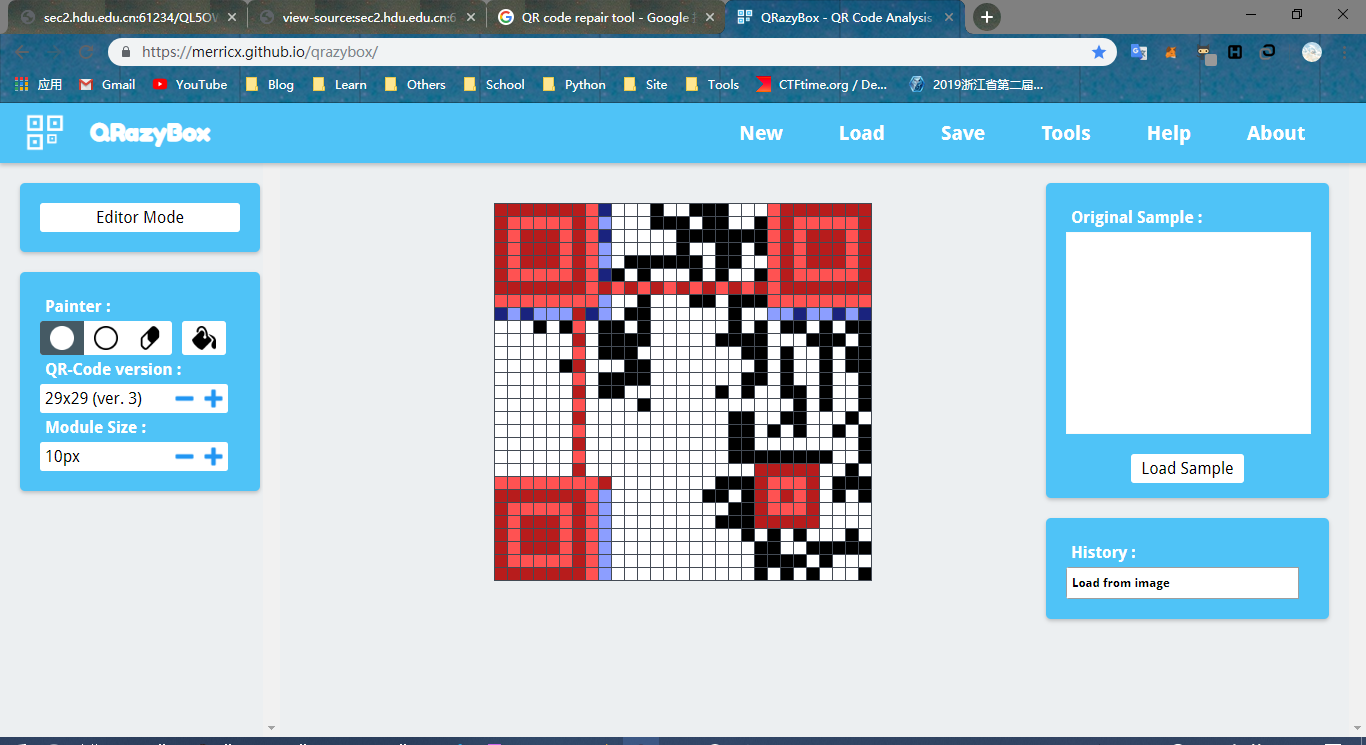Open the Site bookmark folder
1366x745 pixels.
tap(645, 85)
